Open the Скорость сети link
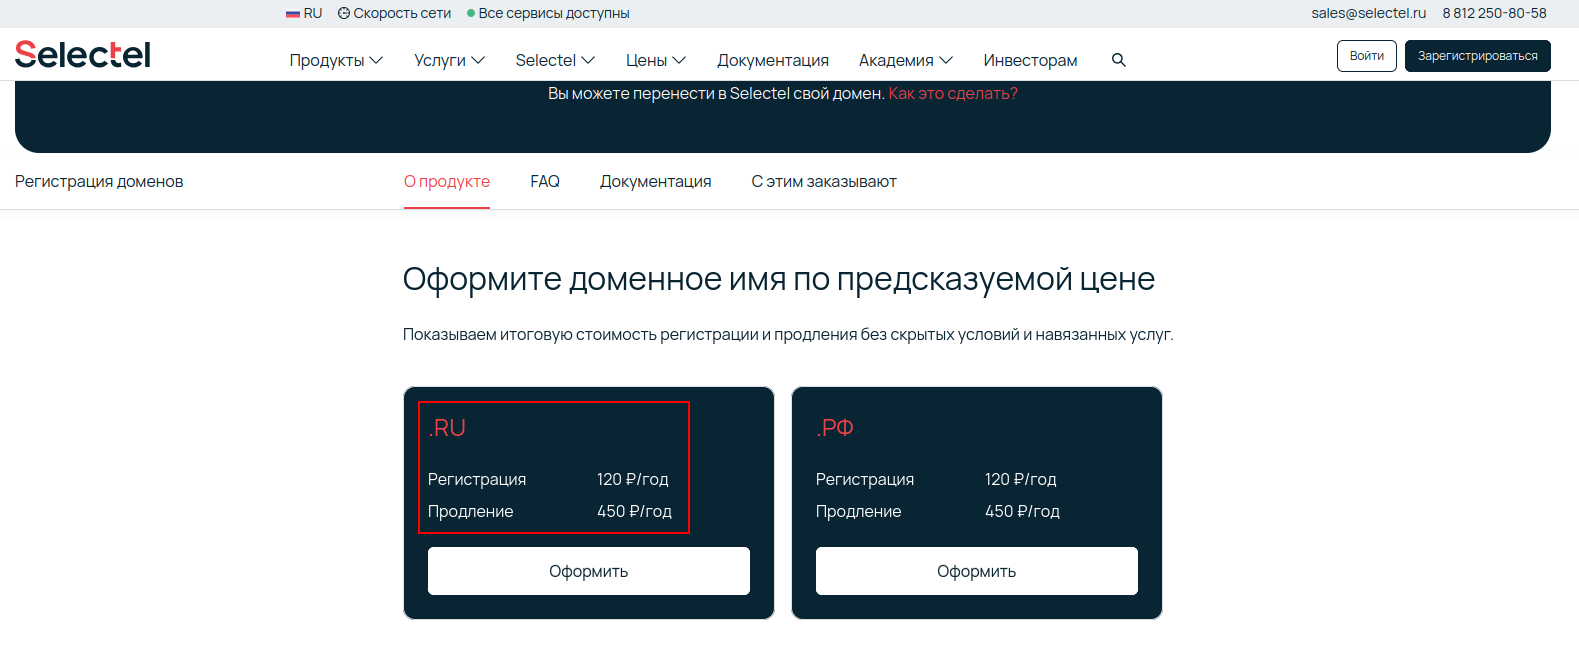This screenshot has width=1579, height=660. [x=402, y=13]
